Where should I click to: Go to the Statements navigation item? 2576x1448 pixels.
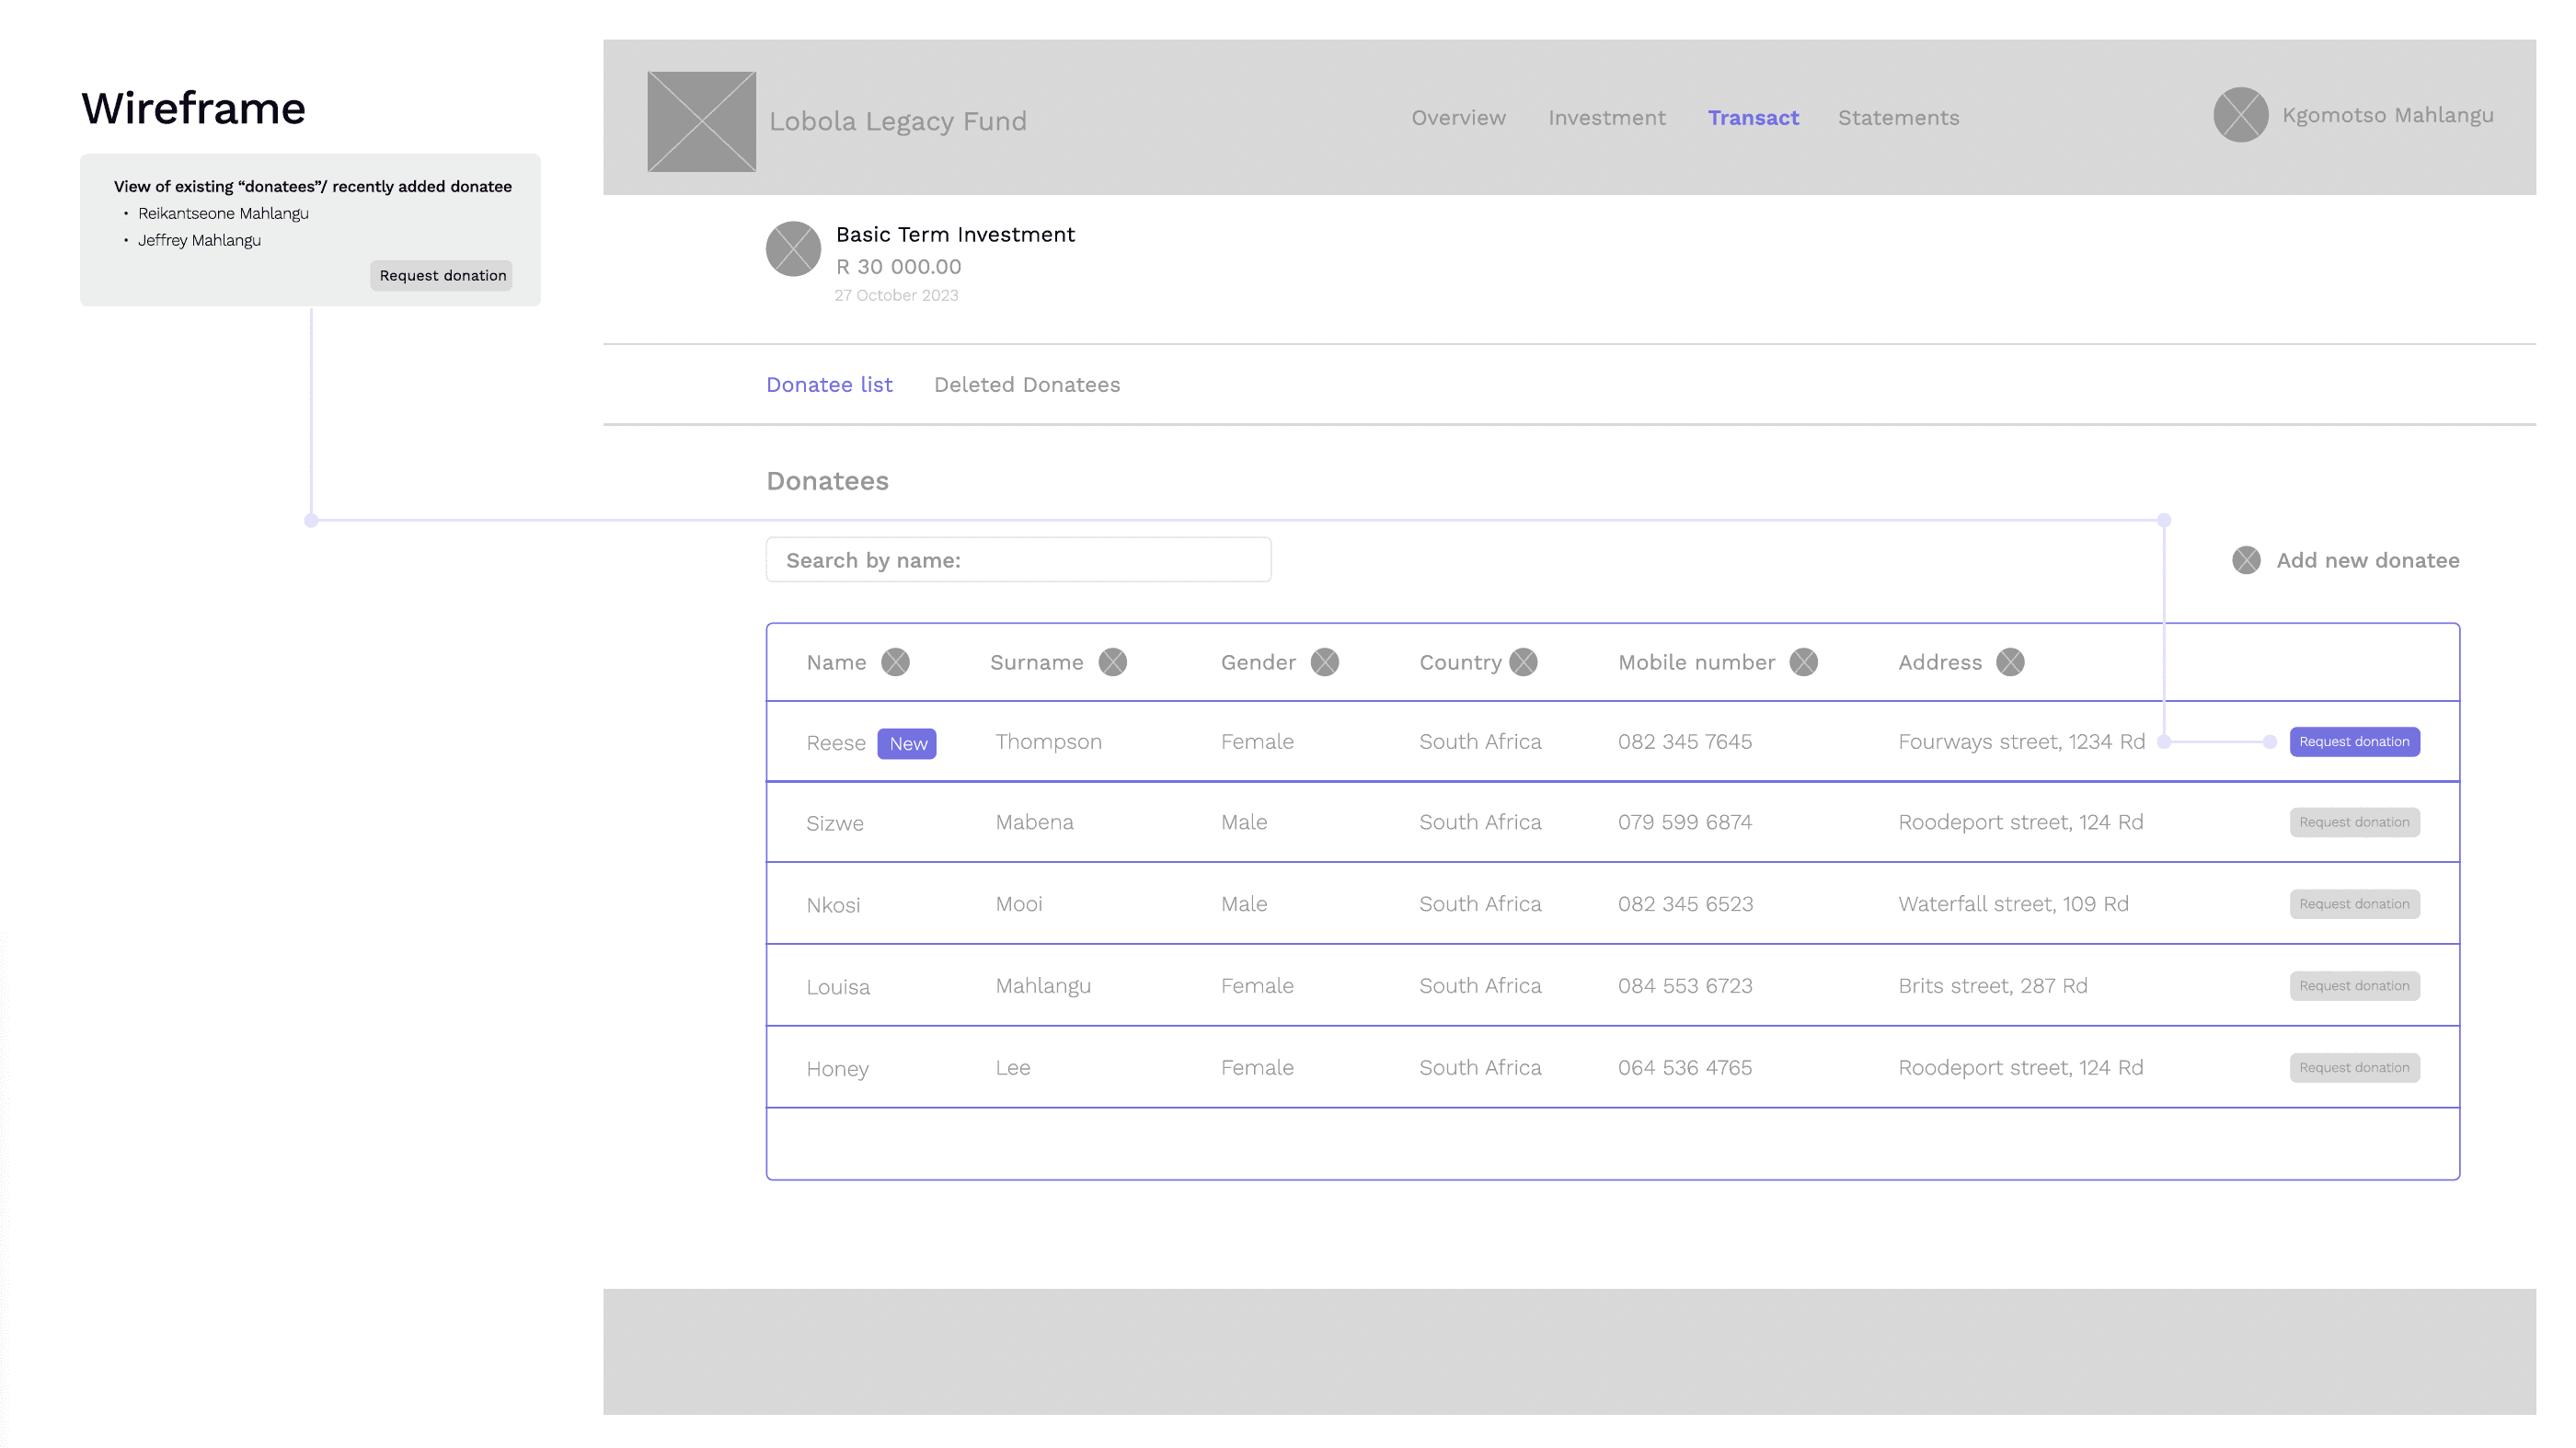point(1898,118)
